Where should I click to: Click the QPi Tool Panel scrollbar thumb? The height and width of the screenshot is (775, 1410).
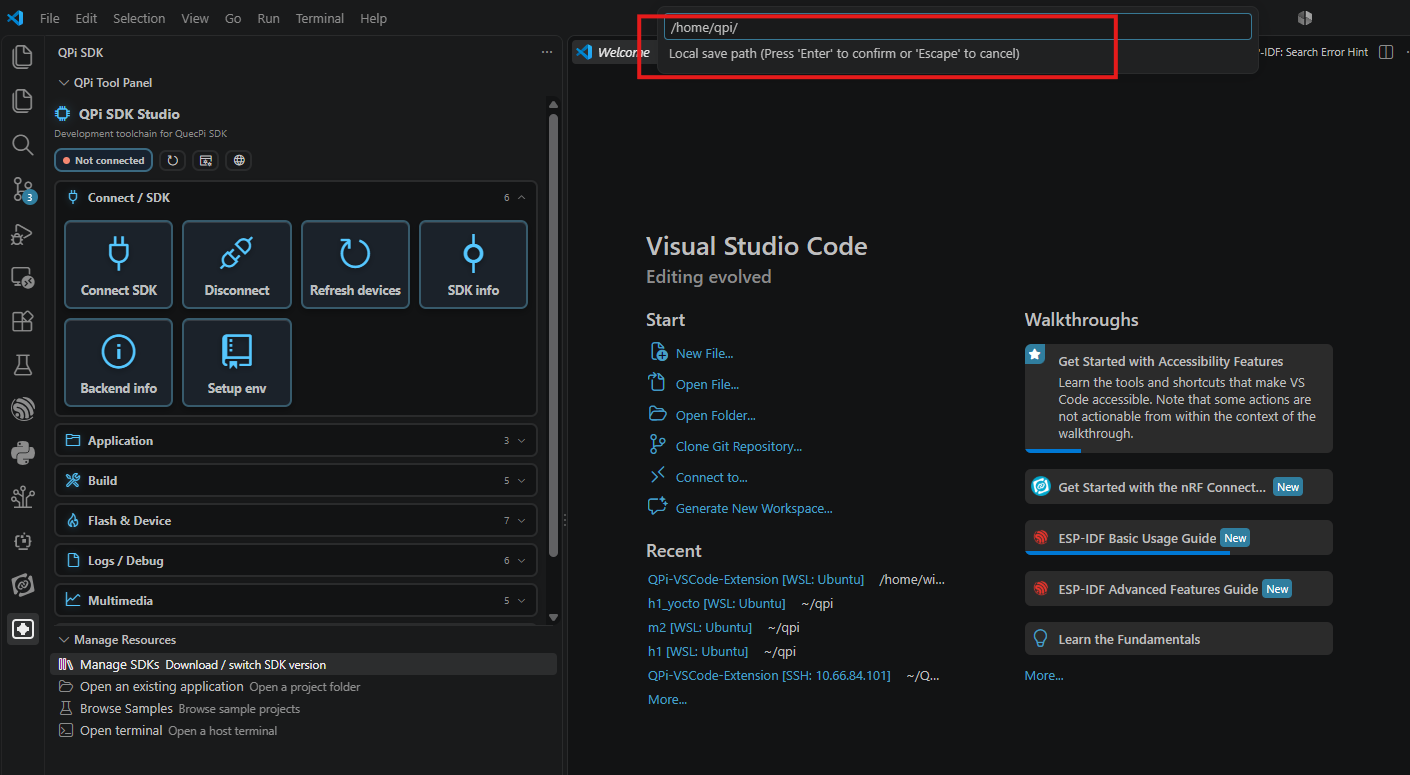click(x=553, y=335)
